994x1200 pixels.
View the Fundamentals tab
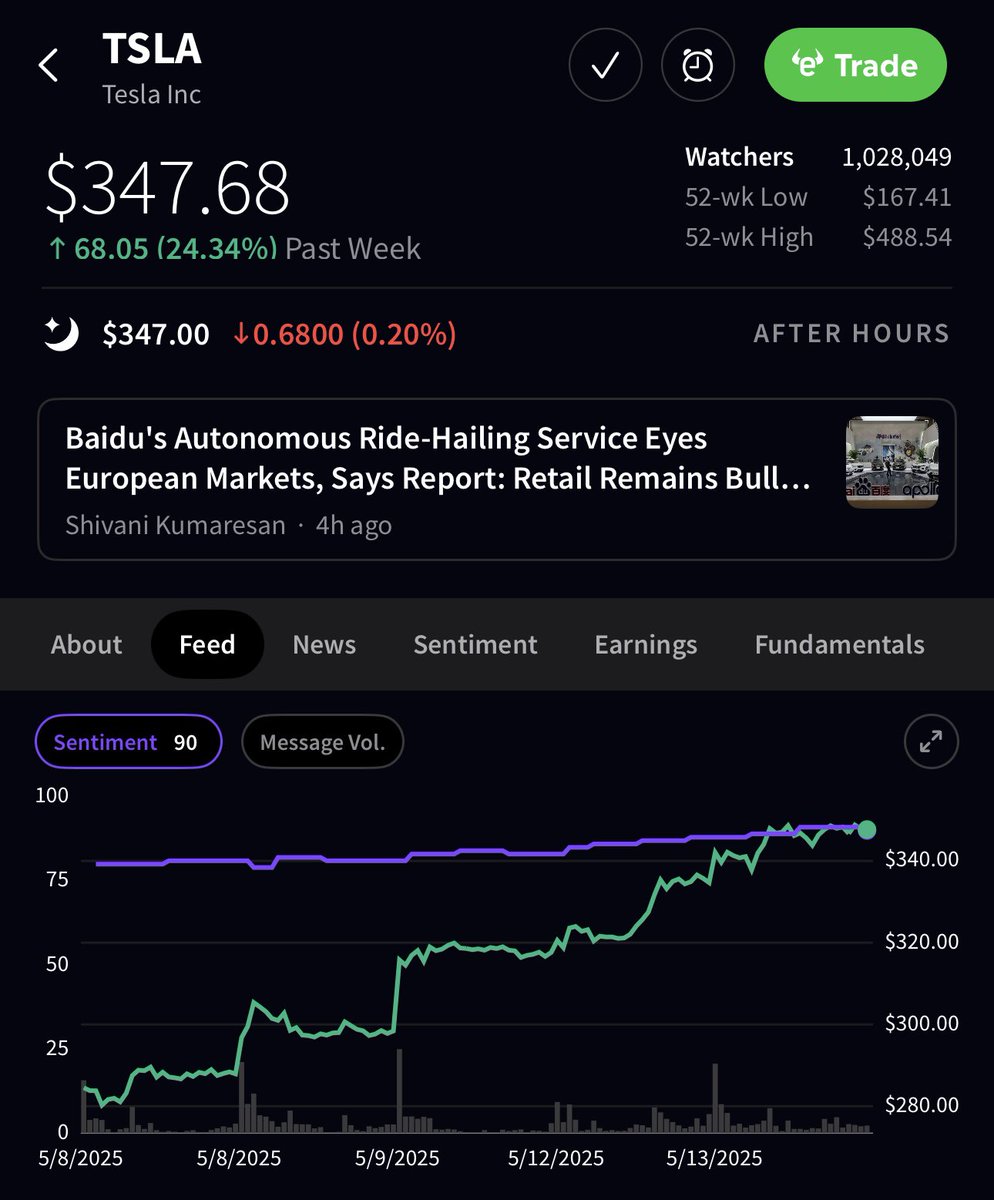point(839,645)
